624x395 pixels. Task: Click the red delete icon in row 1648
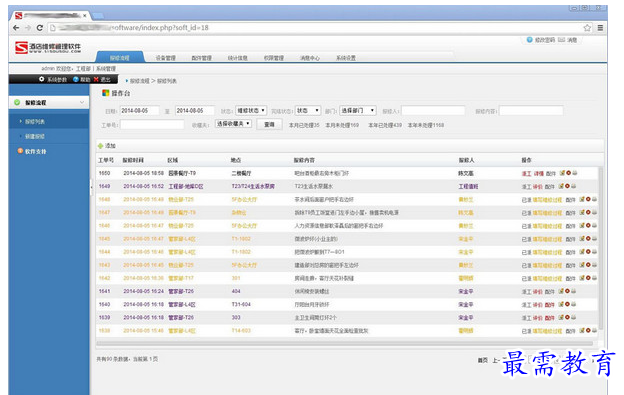(x=588, y=199)
